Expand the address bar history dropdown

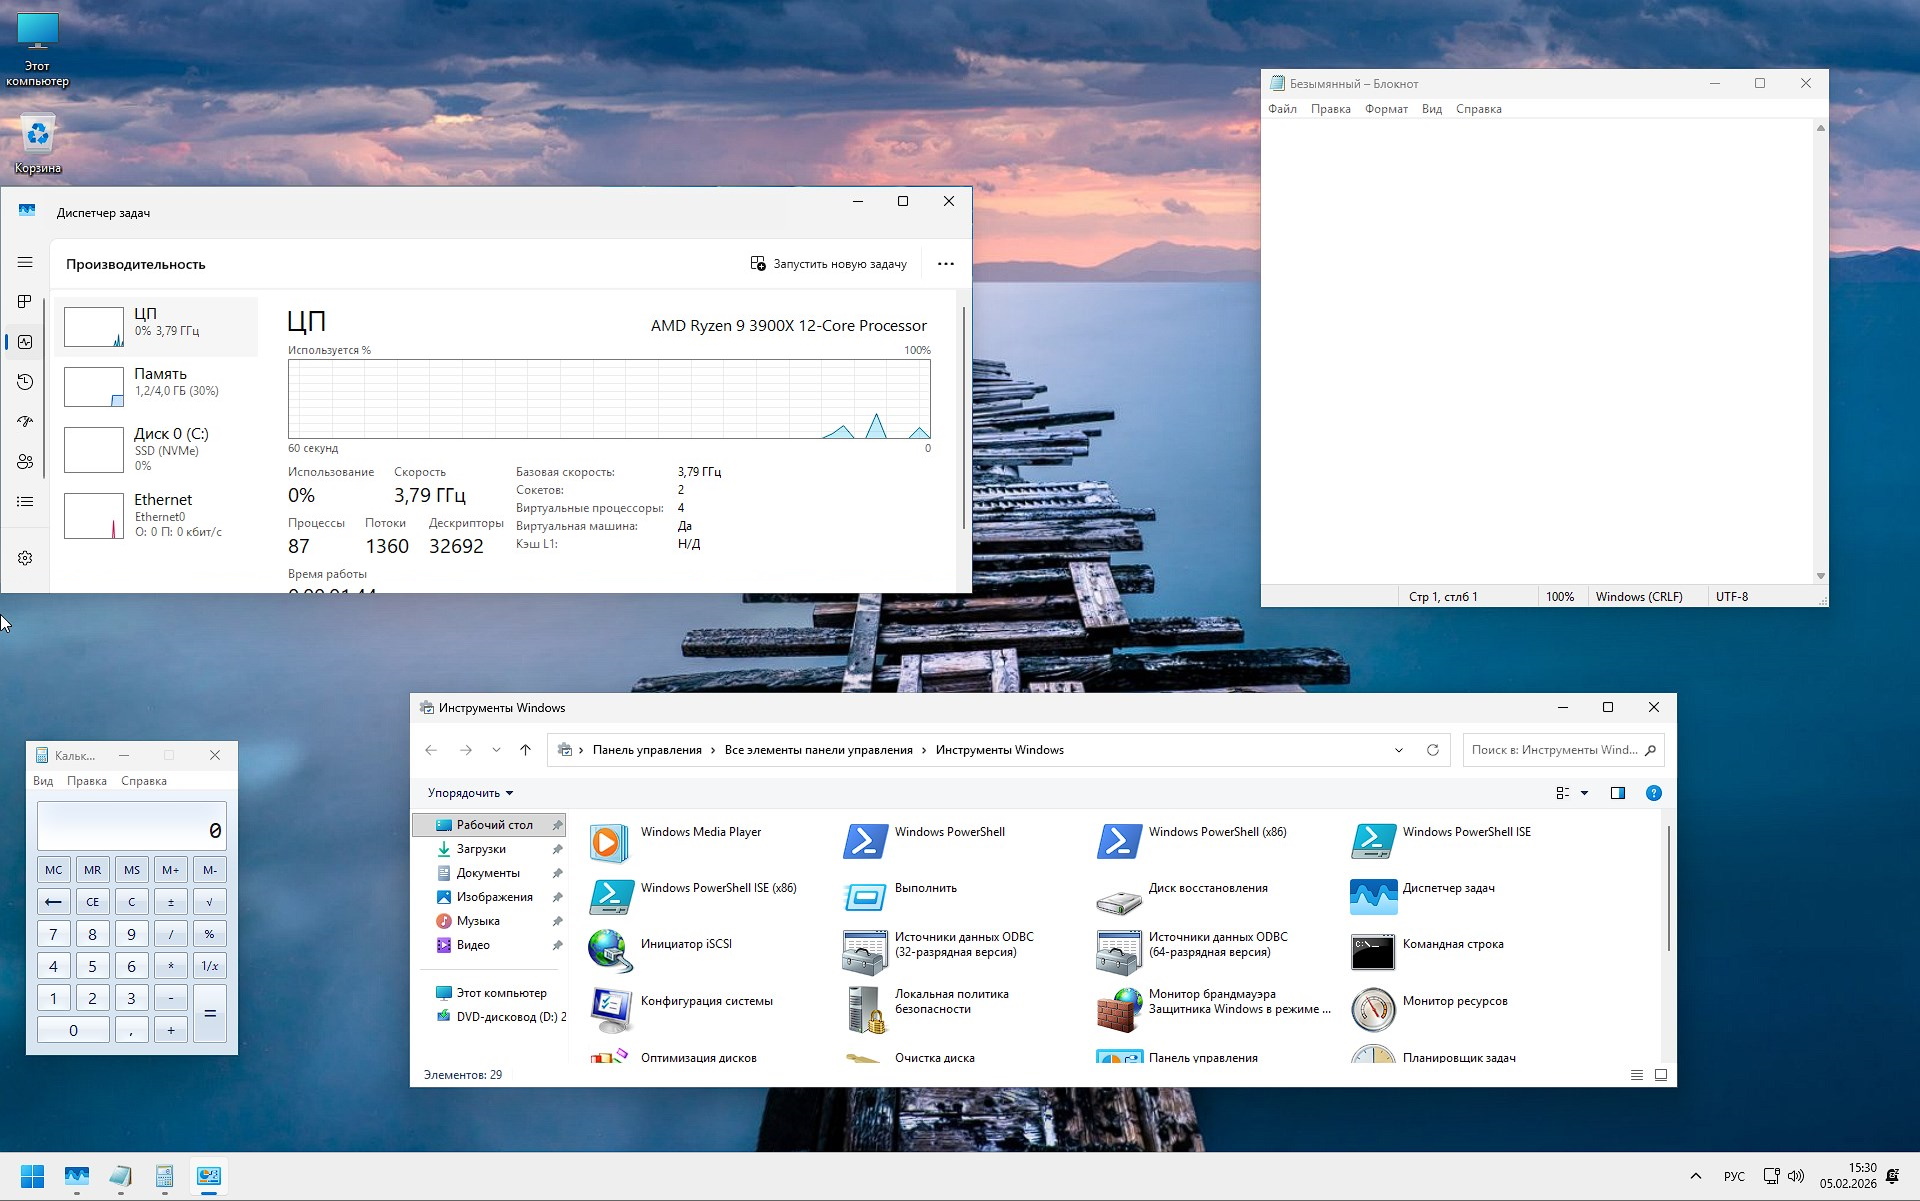pos(1399,750)
